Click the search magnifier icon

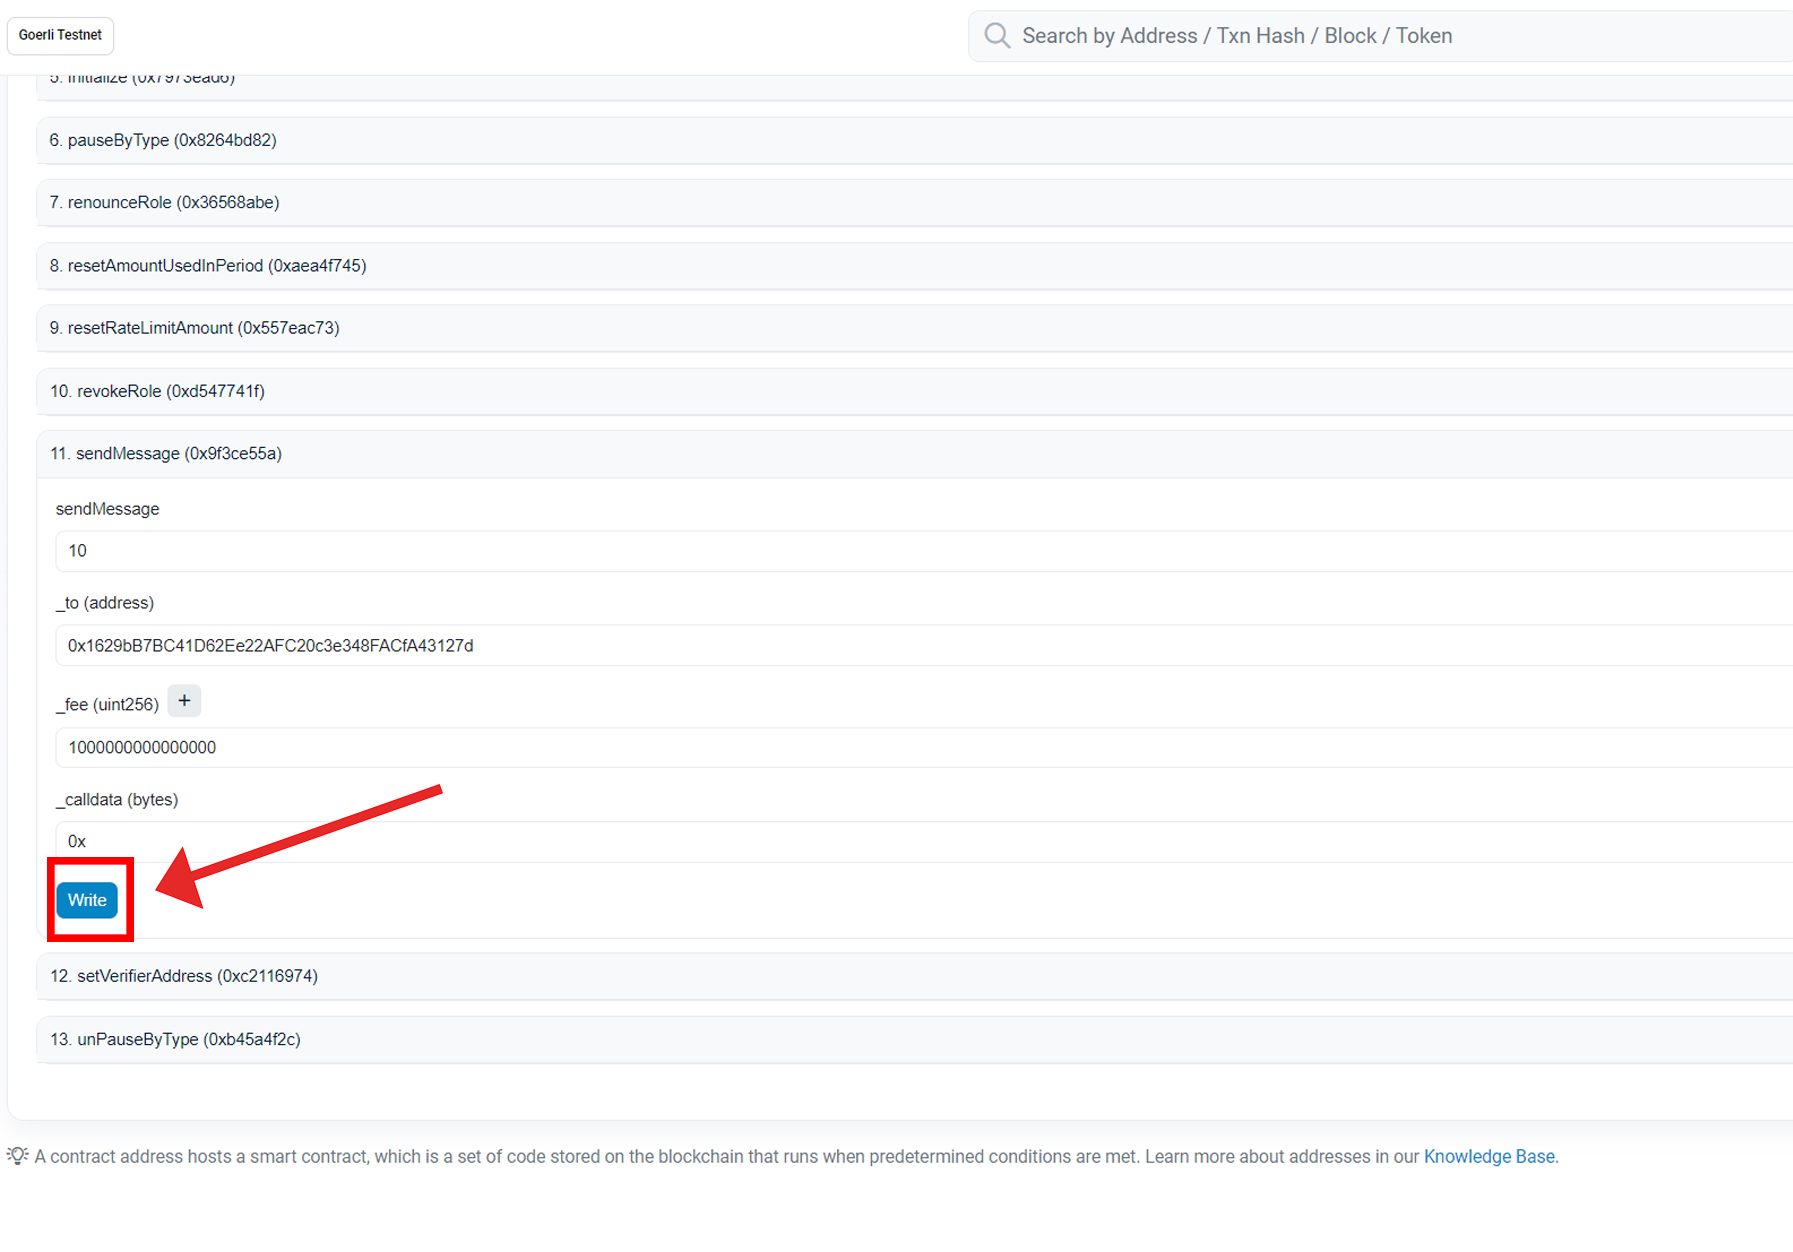997,36
